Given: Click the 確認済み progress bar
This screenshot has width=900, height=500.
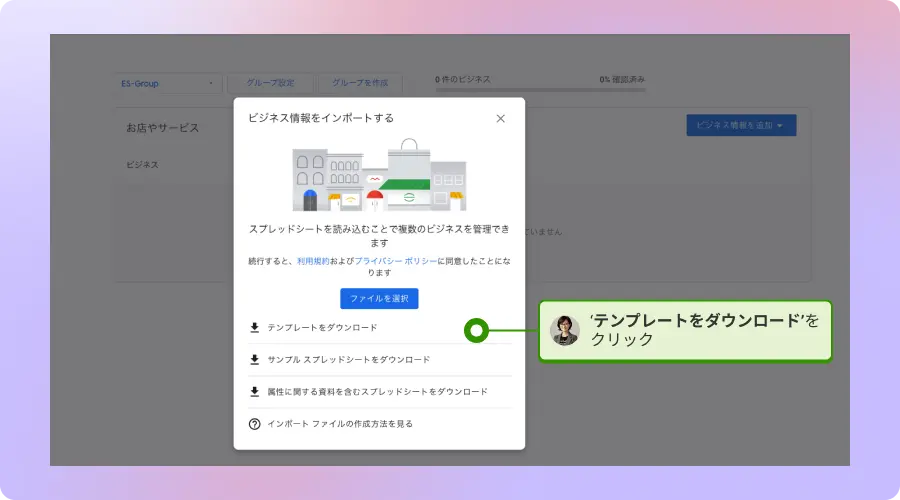Looking at the screenshot, I should (540, 90).
